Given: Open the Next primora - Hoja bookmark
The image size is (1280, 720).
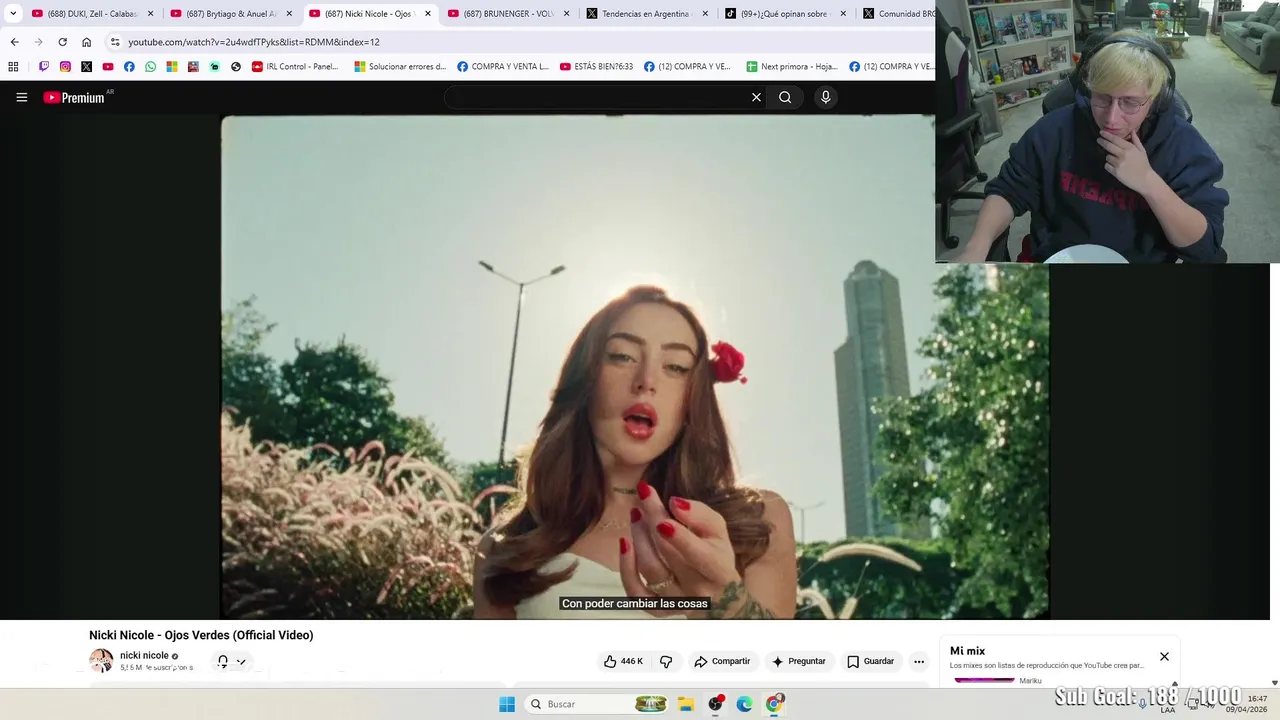Looking at the screenshot, I should click(792, 67).
